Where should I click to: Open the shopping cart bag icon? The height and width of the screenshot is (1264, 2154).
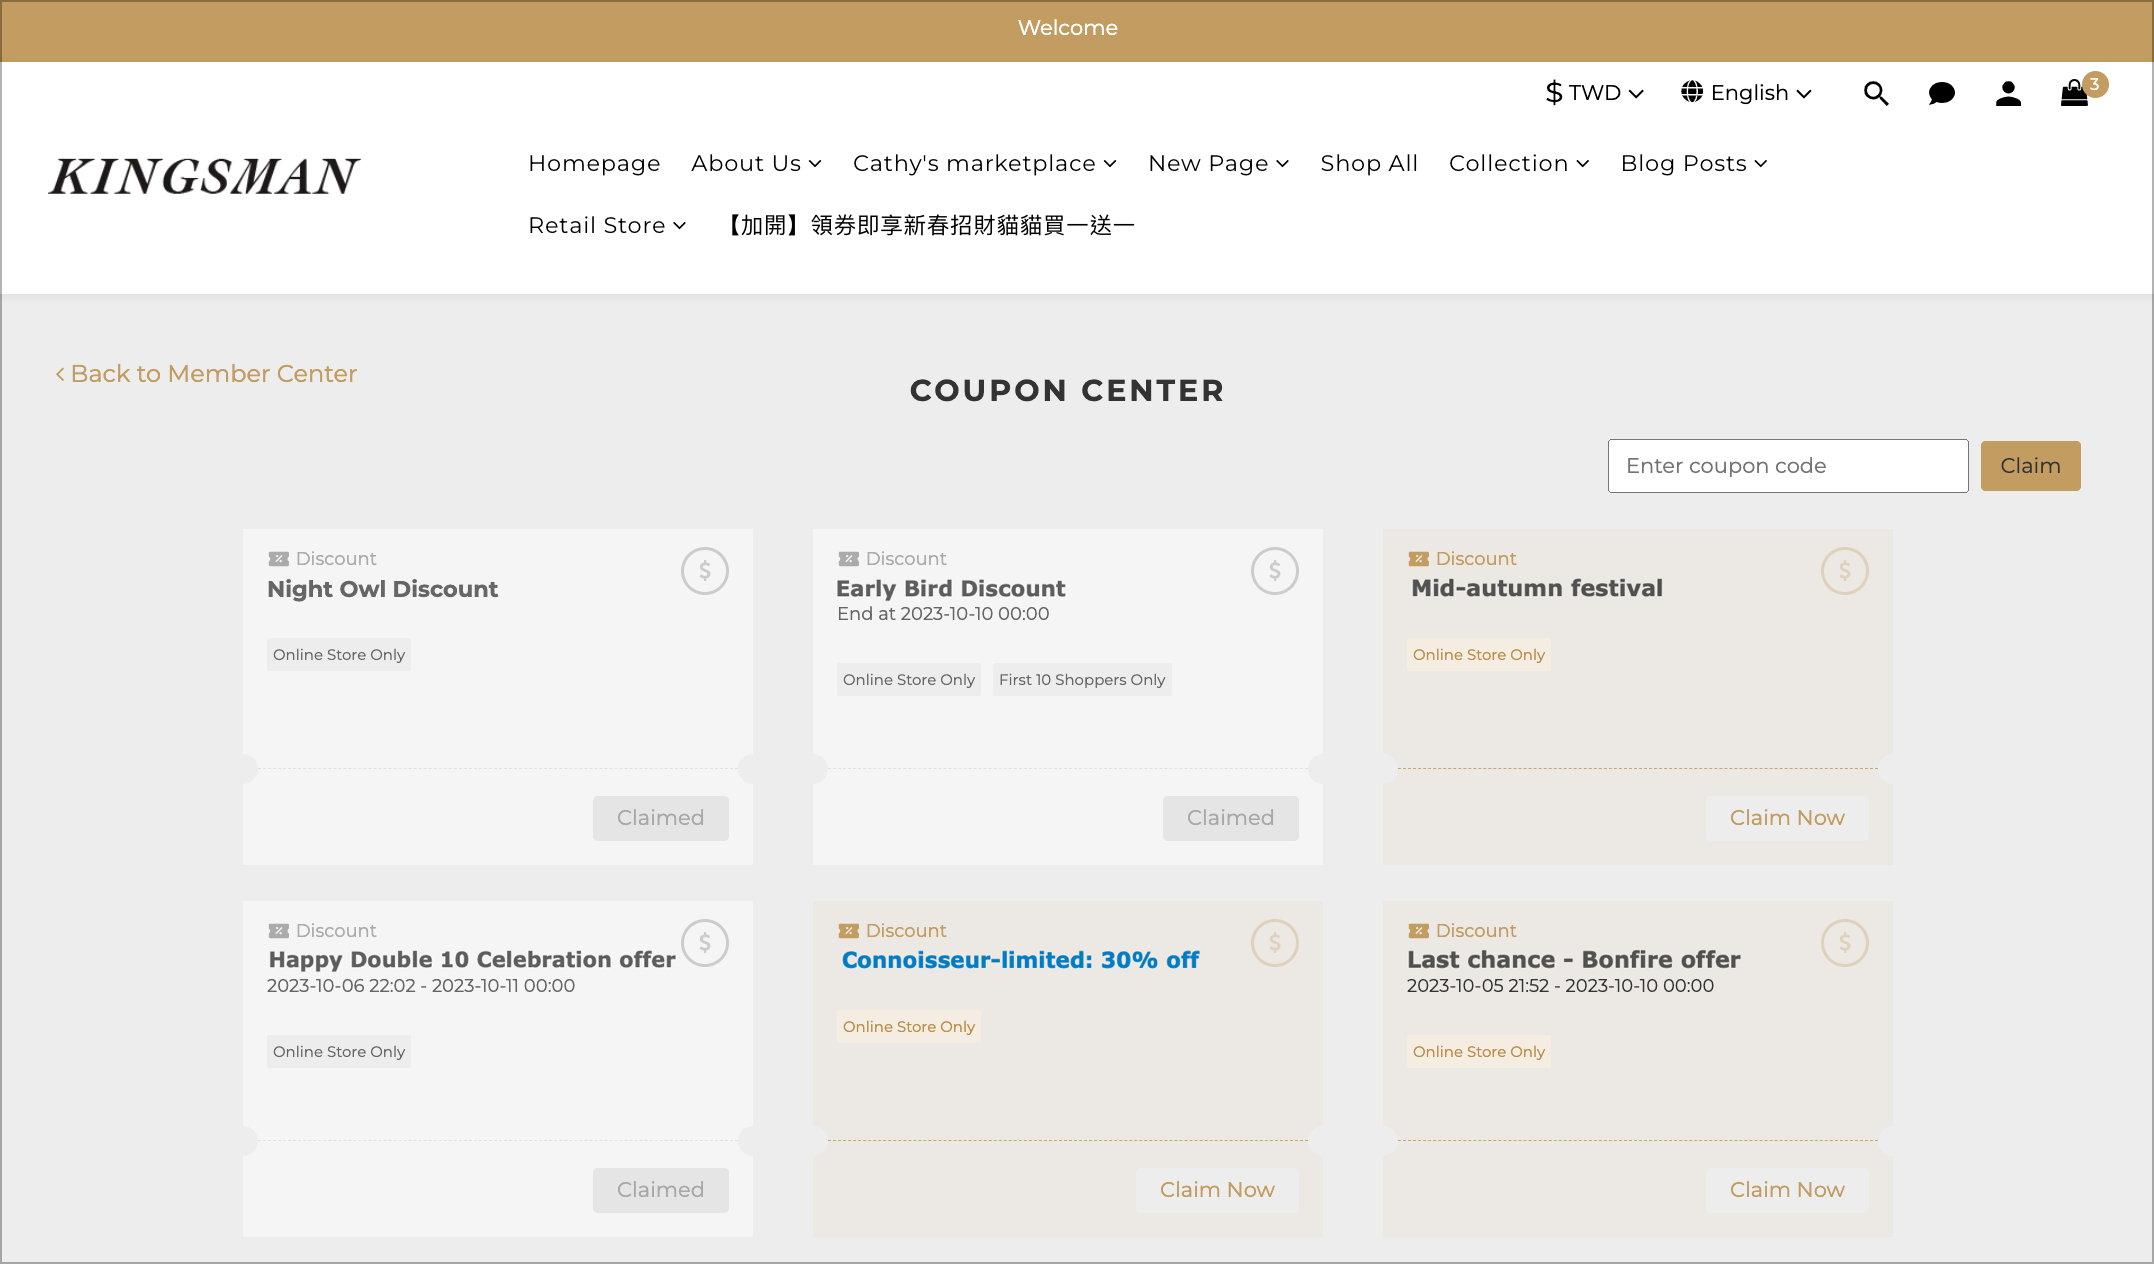(x=2075, y=93)
